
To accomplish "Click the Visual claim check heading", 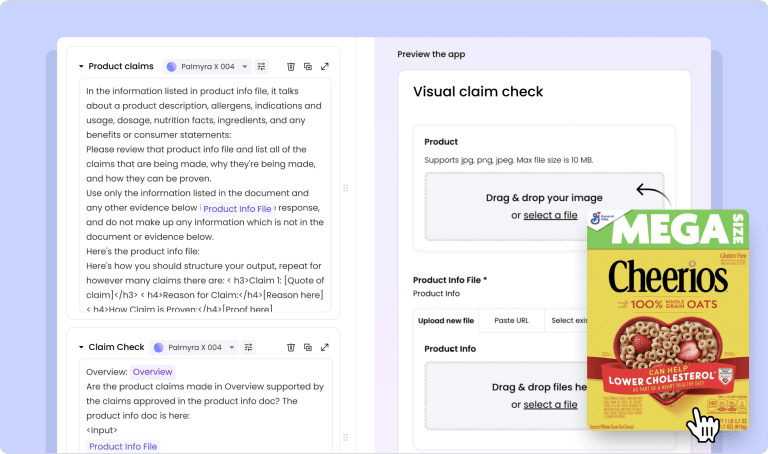I will pos(478,92).
